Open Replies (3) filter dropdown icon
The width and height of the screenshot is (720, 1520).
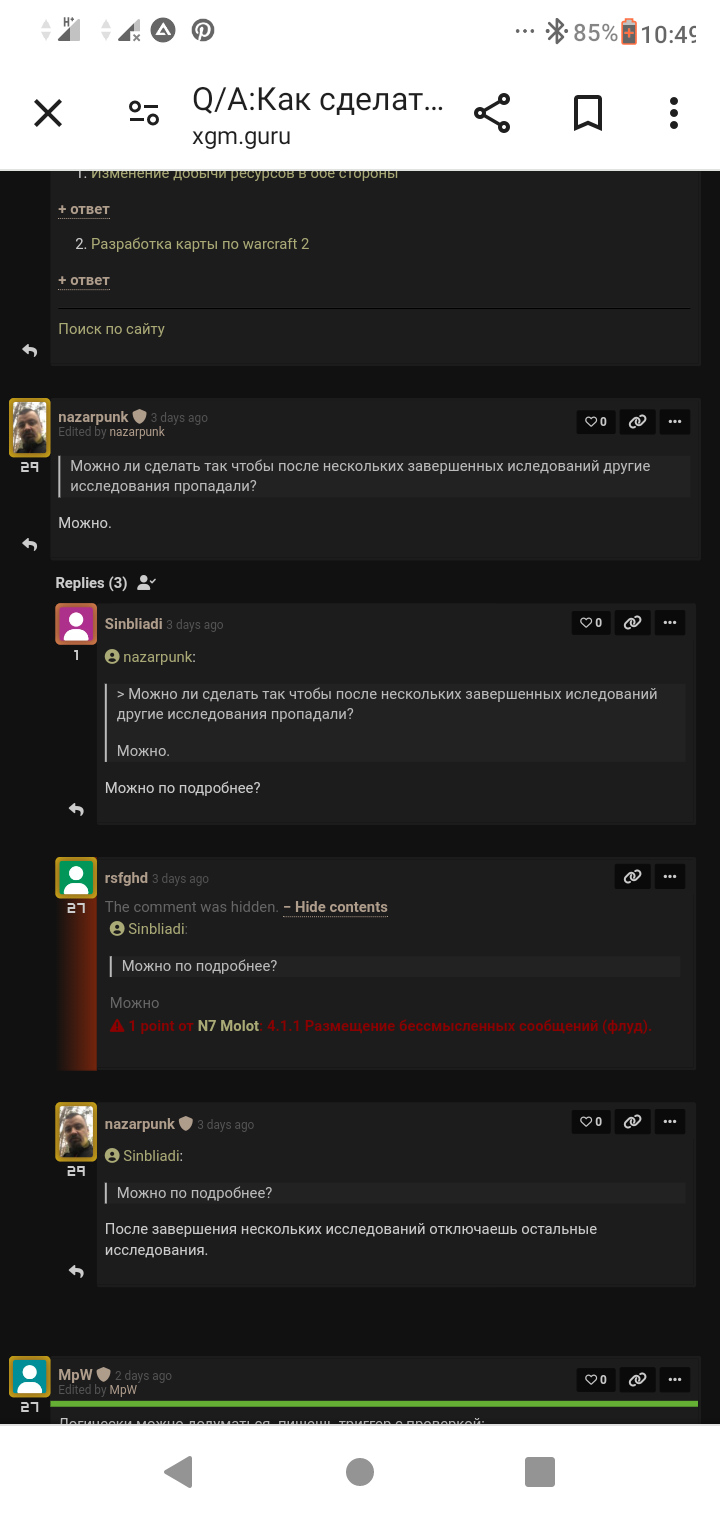click(x=146, y=582)
